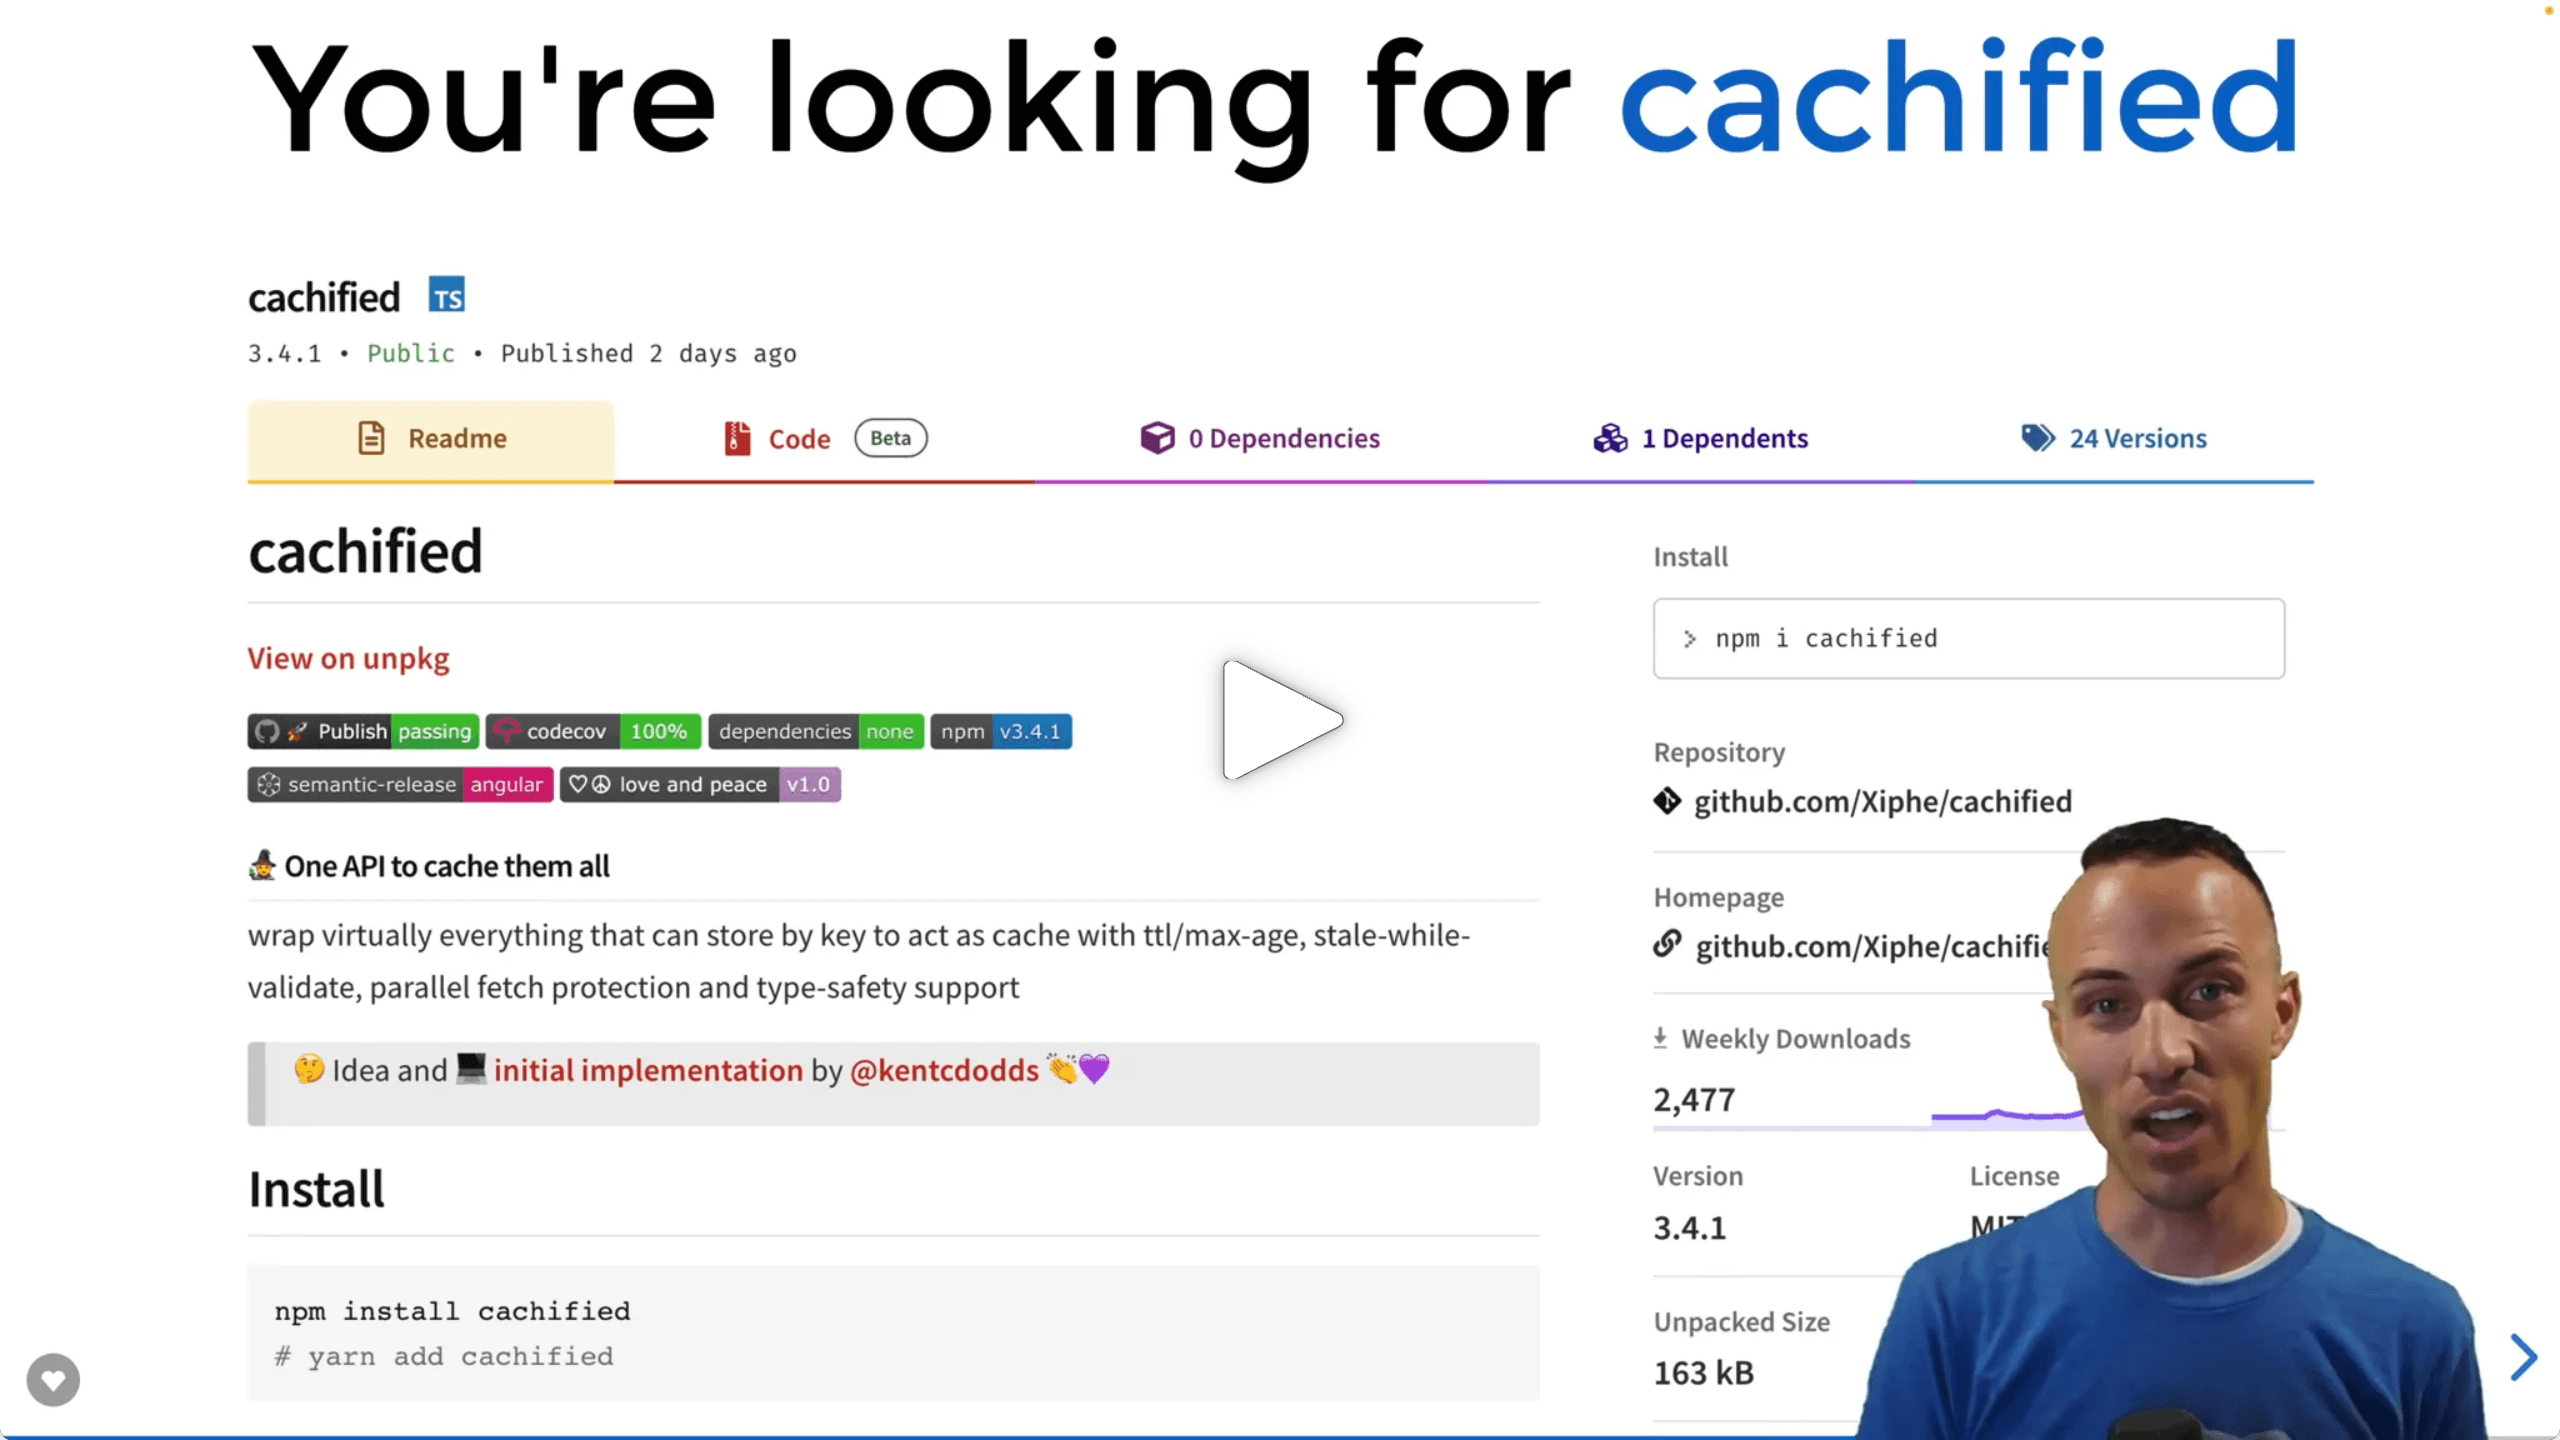2560x1440 pixels.
Task: Click the yarn add cachified comment line
Action: [444, 1357]
